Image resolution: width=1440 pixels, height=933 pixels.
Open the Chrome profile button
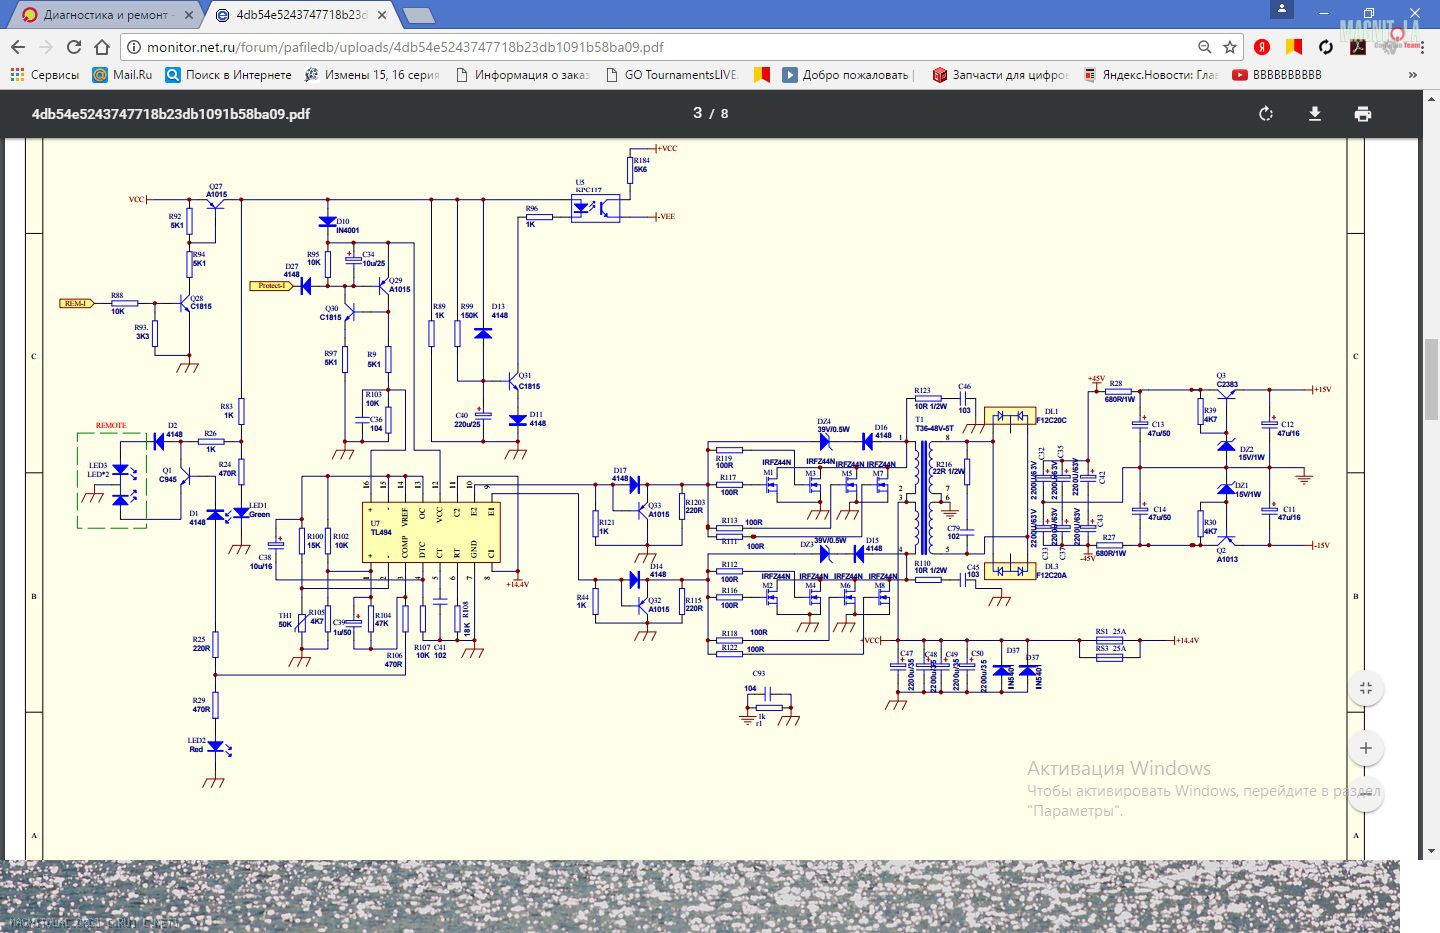[x=1281, y=9]
